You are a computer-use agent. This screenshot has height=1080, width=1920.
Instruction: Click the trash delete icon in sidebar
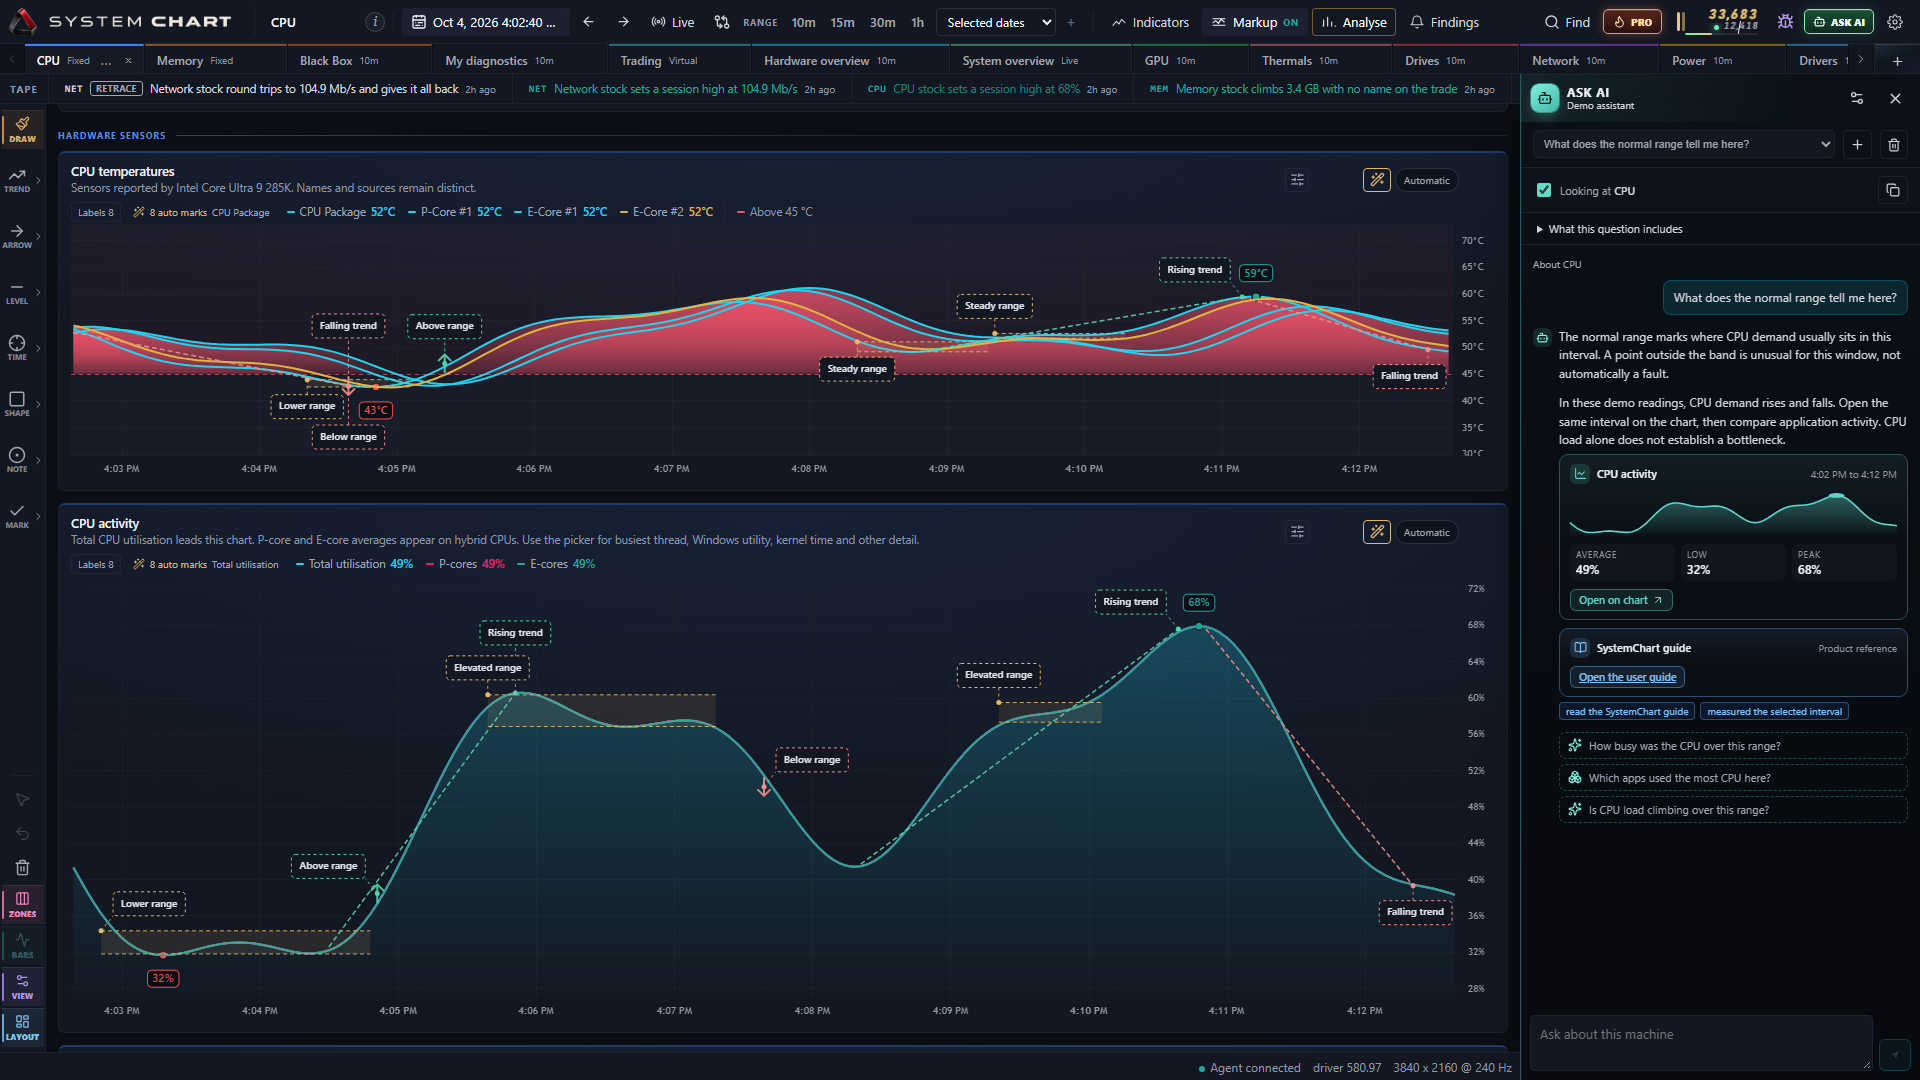click(x=22, y=867)
